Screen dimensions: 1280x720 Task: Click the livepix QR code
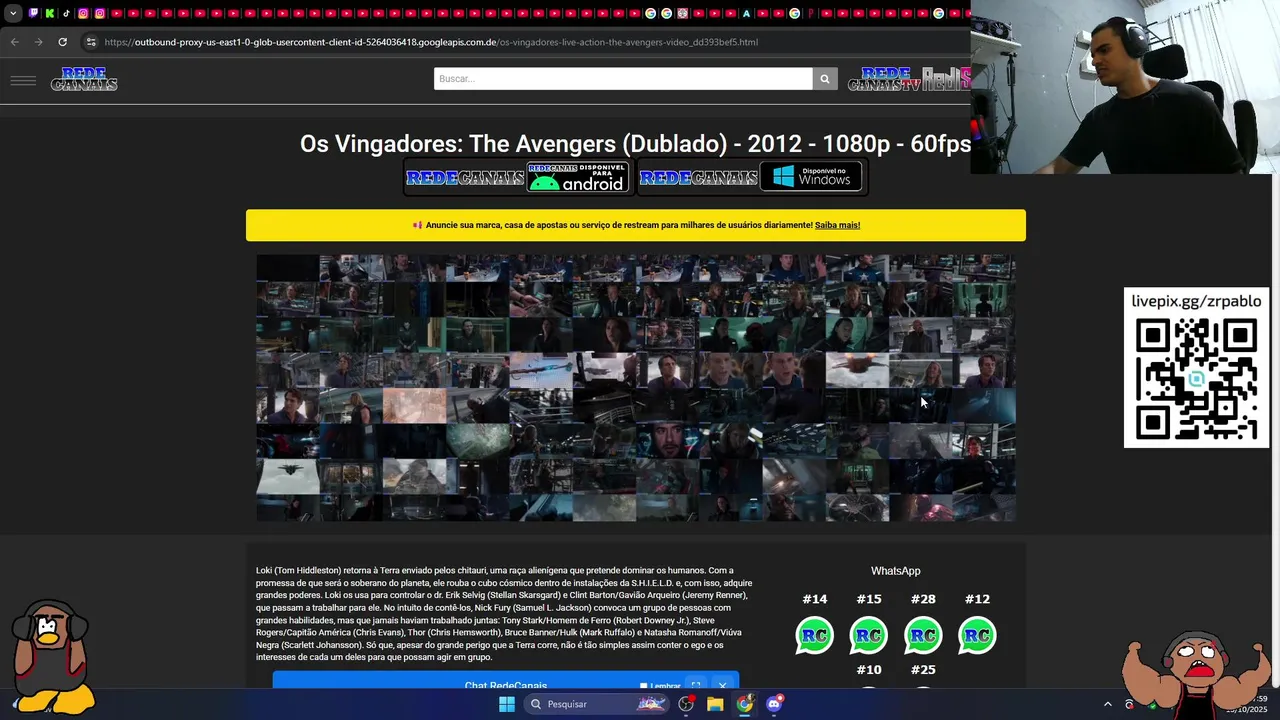click(1197, 378)
